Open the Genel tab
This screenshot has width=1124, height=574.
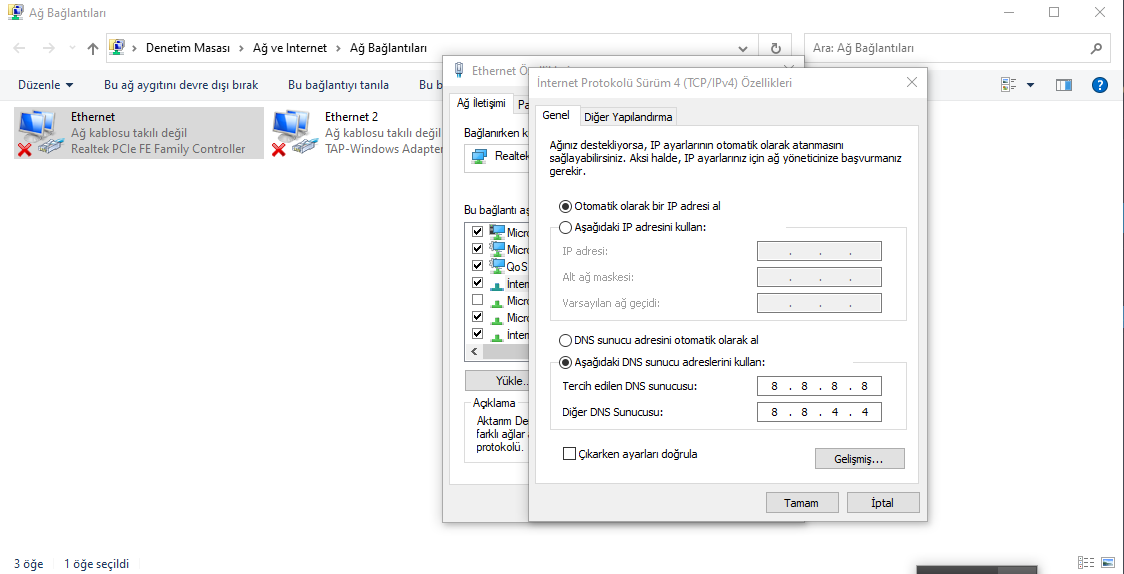click(556, 115)
